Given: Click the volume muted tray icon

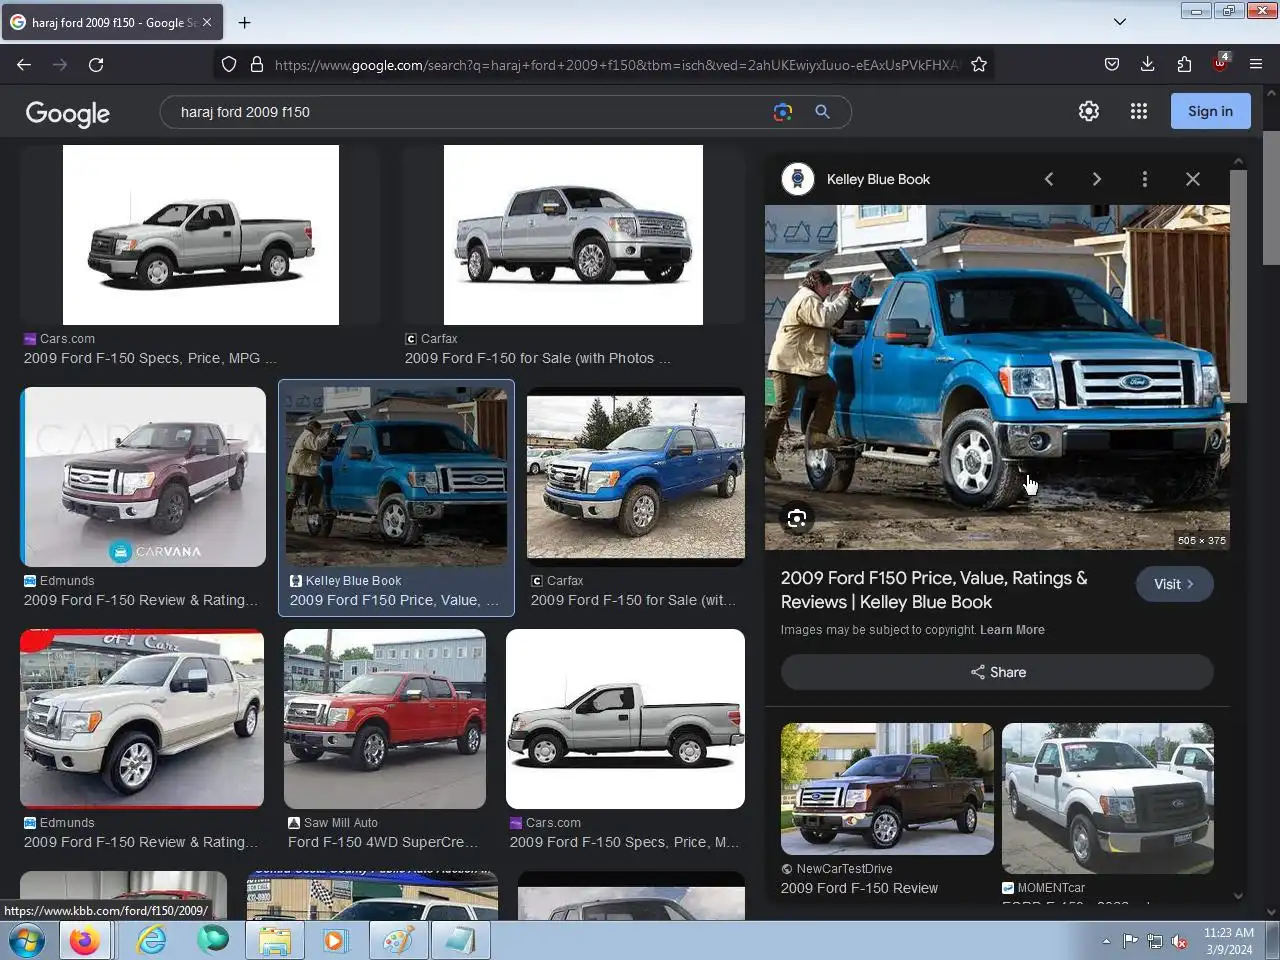Looking at the screenshot, I should (x=1180, y=941).
